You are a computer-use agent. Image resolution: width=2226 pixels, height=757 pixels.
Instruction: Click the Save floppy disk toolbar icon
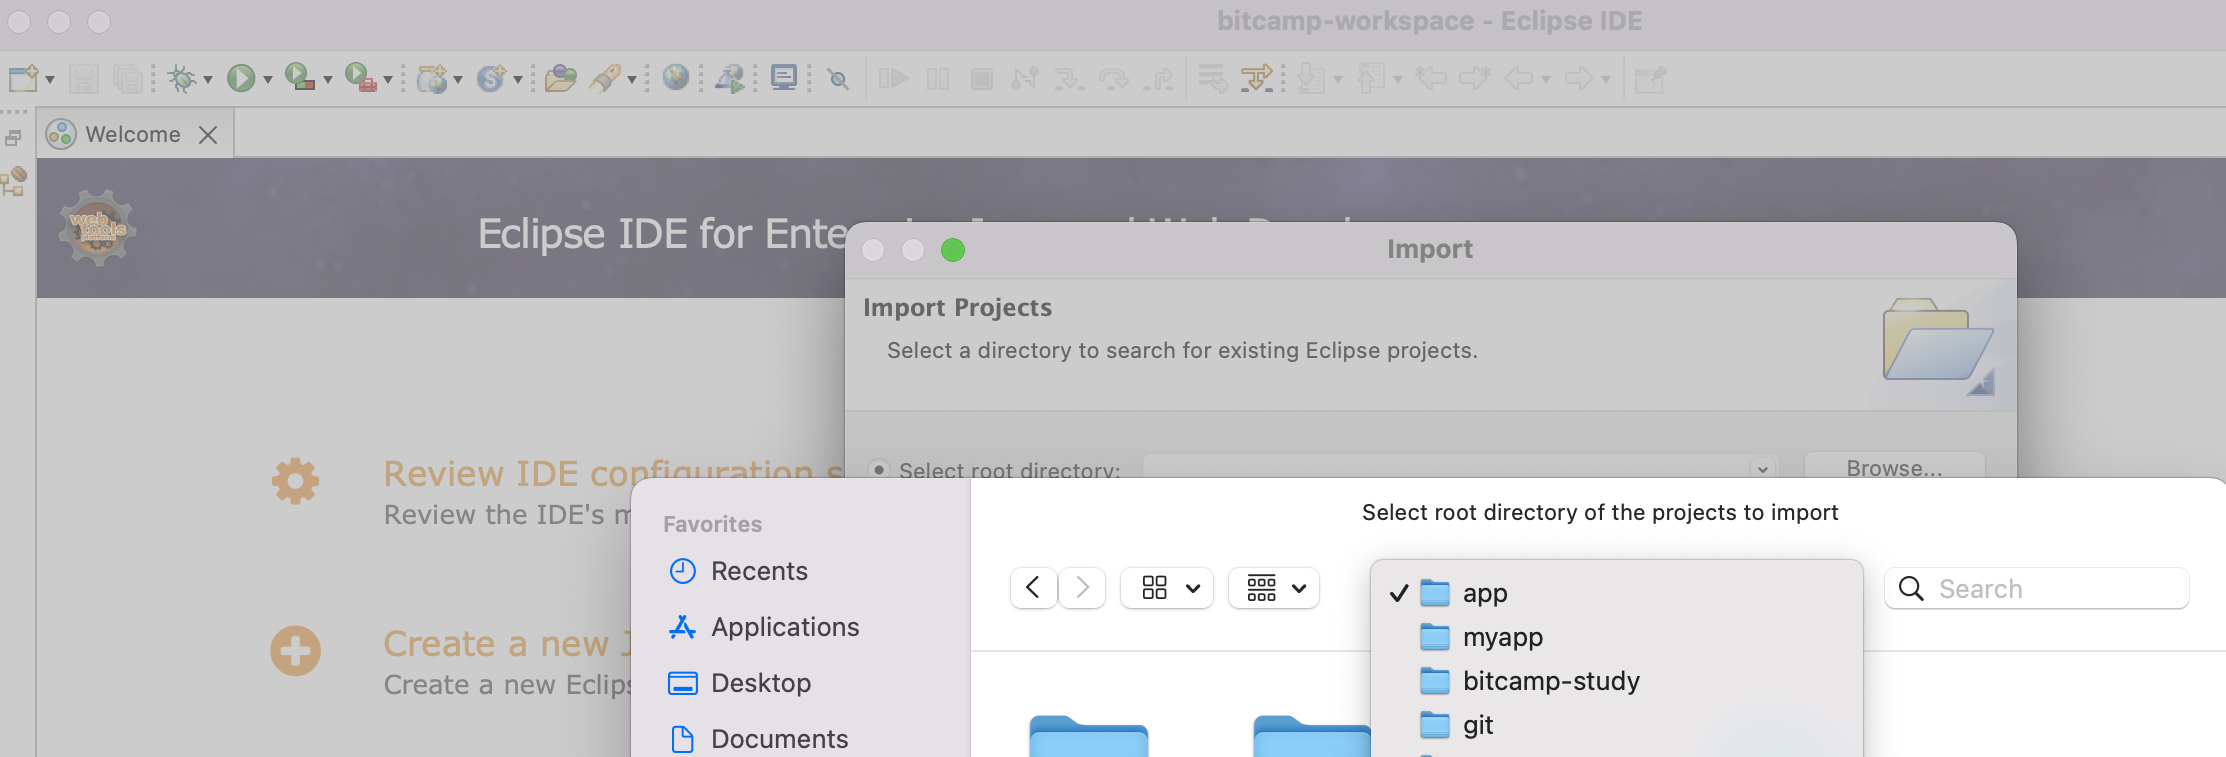84,78
